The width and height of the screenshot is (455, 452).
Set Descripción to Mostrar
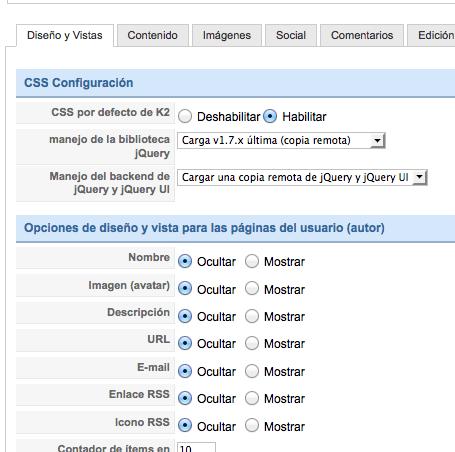252,316
